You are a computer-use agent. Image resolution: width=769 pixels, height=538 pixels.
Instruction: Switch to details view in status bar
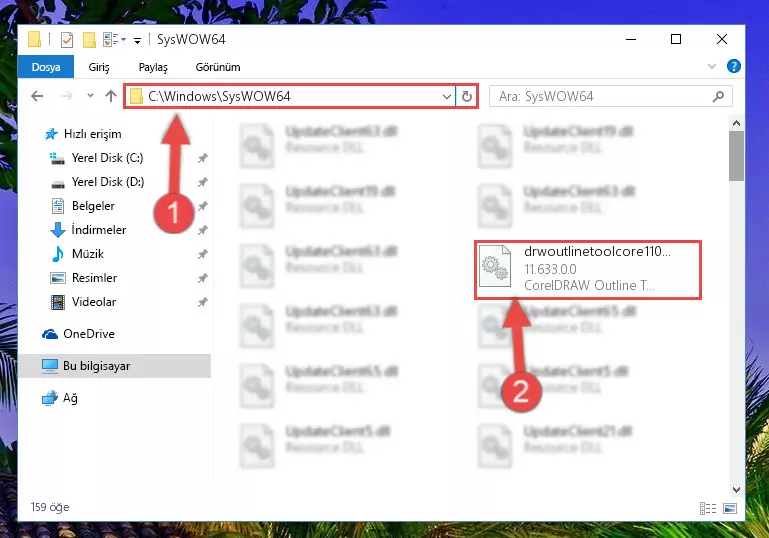tap(708, 509)
